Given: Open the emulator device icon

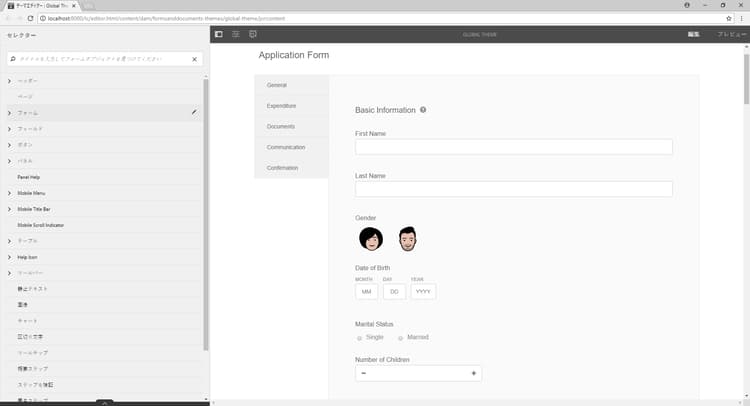Looking at the screenshot, I should (253, 34).
